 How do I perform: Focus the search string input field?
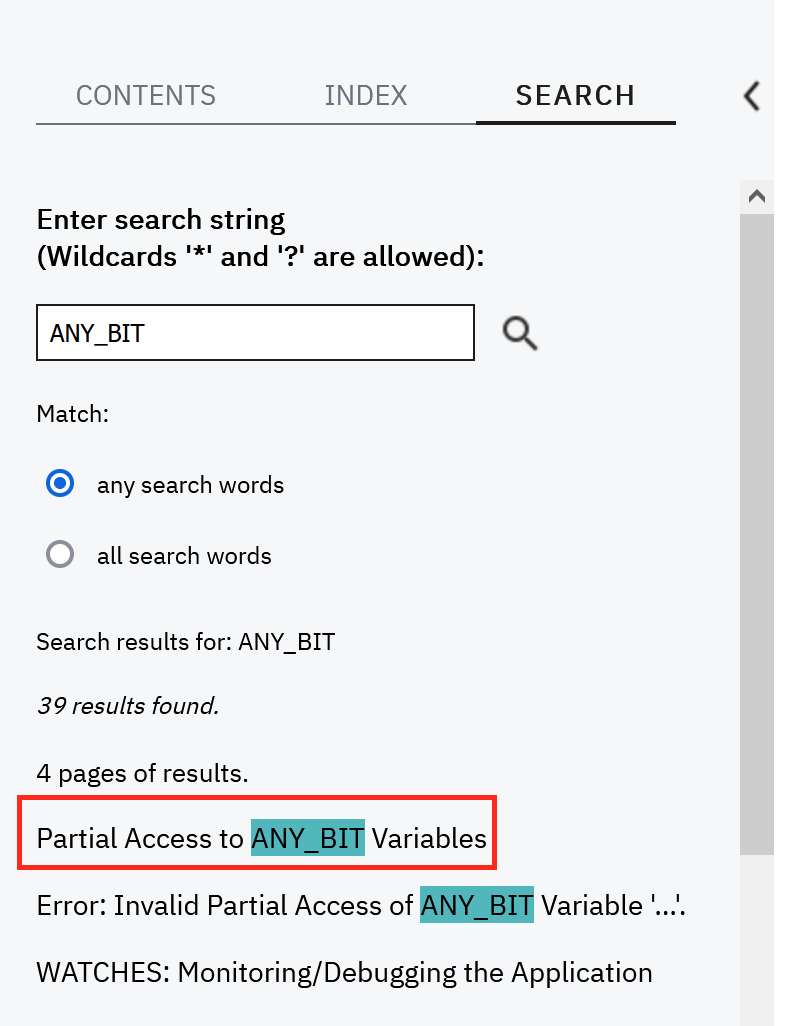point(255,332)
